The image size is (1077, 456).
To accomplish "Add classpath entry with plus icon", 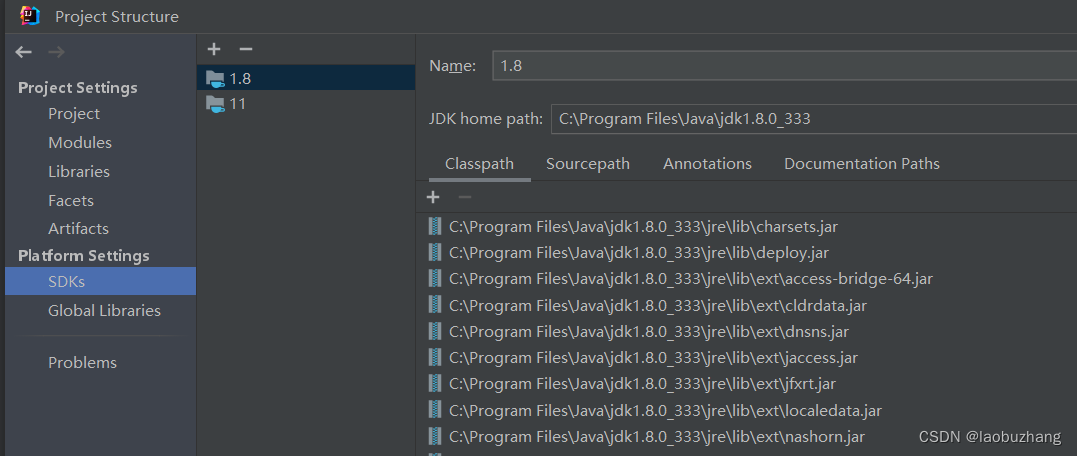I will pyautogui.click(x=433, y=198).
